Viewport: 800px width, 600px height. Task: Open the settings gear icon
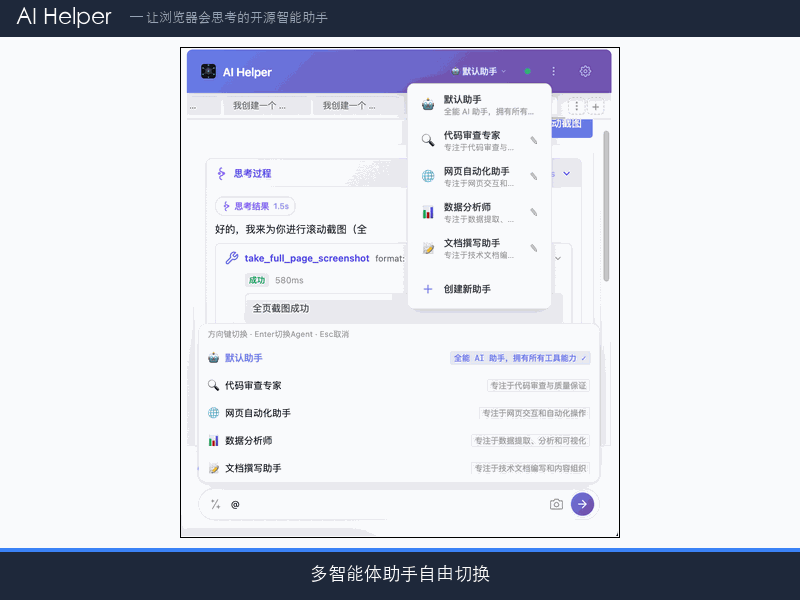coord(585,71)
